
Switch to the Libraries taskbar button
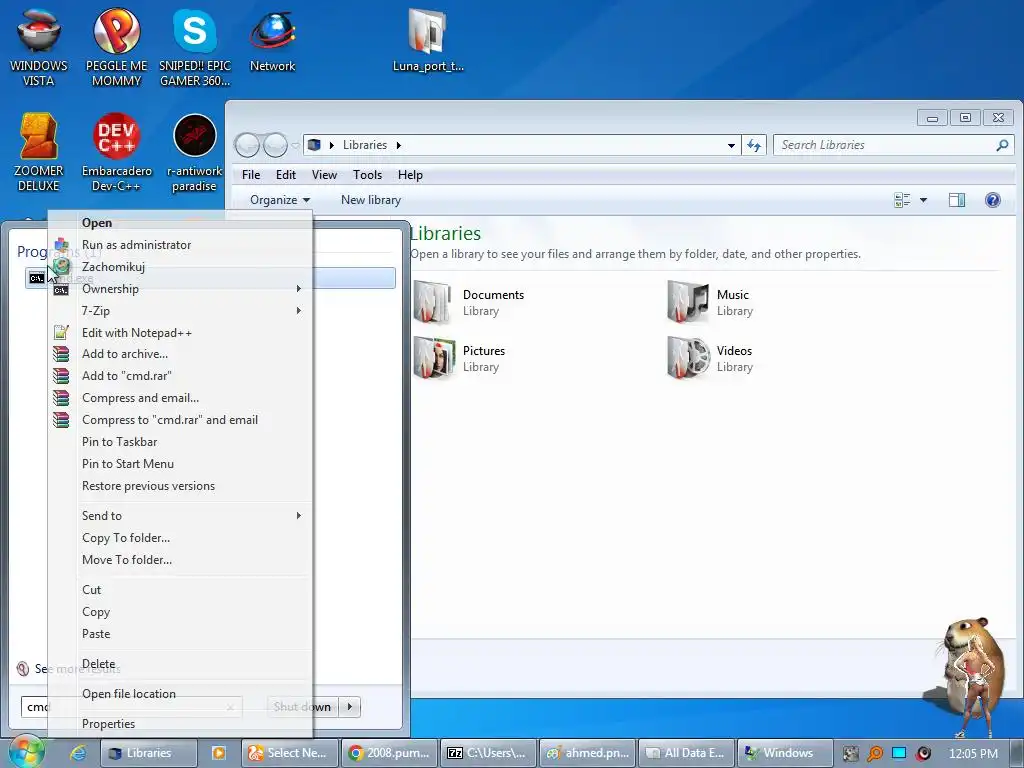[x=148, y=753]
